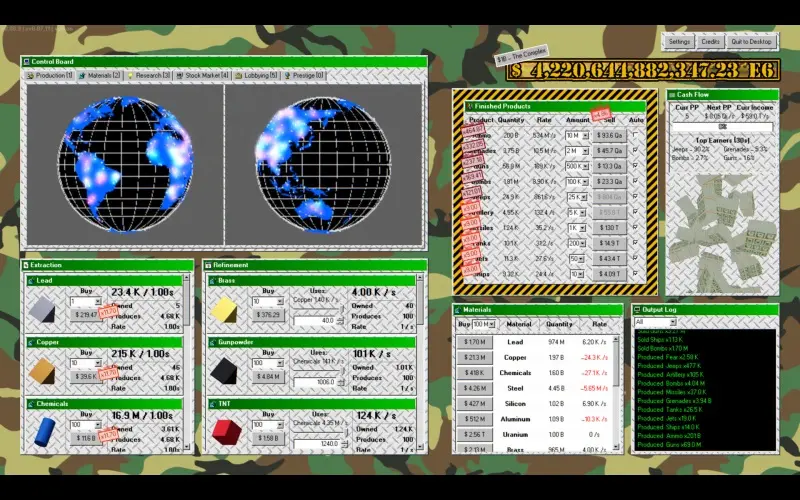Toggle Auto sell checkbox on $4.09 T row
This screenshot has width=800, height=500.
coord(635,273)
